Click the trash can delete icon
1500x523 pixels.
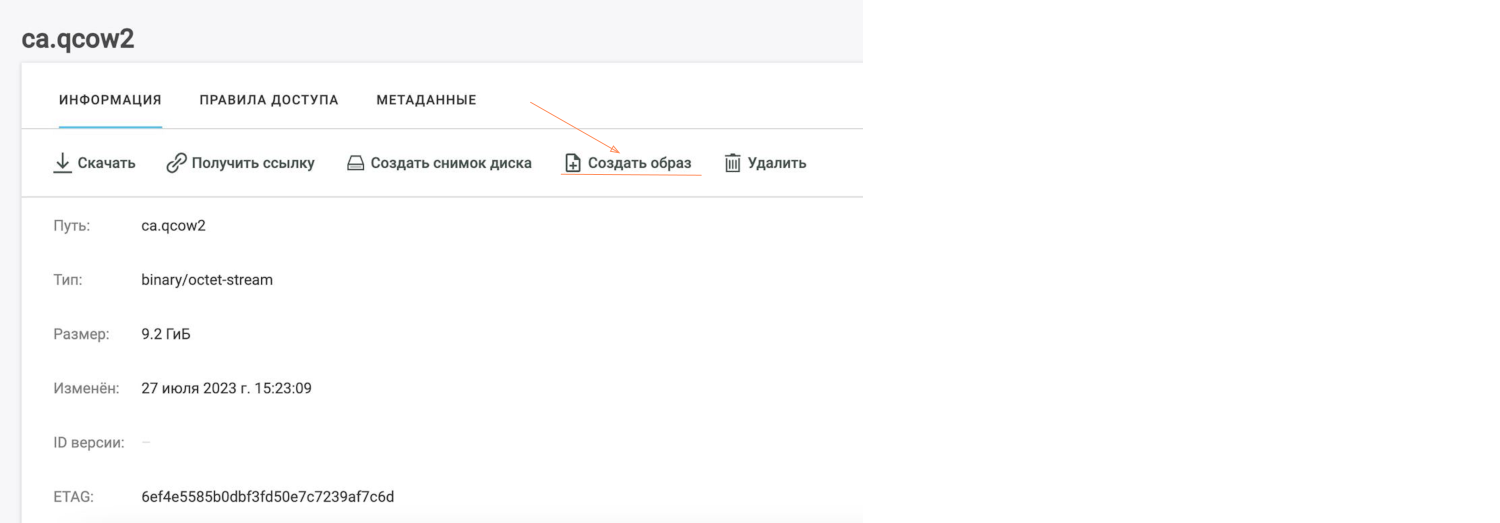pyautogui.click(x=732, y=163)
